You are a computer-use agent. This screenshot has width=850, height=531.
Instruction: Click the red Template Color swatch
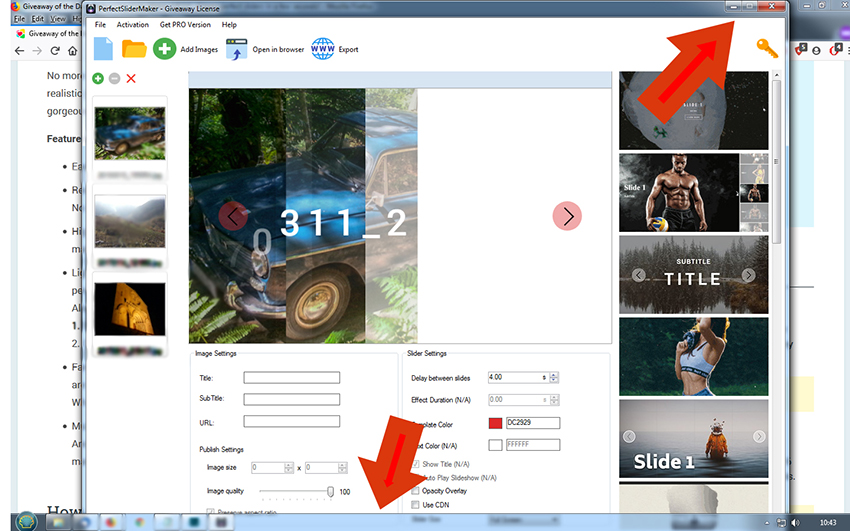pyautogui.click(x=495, y=423)
